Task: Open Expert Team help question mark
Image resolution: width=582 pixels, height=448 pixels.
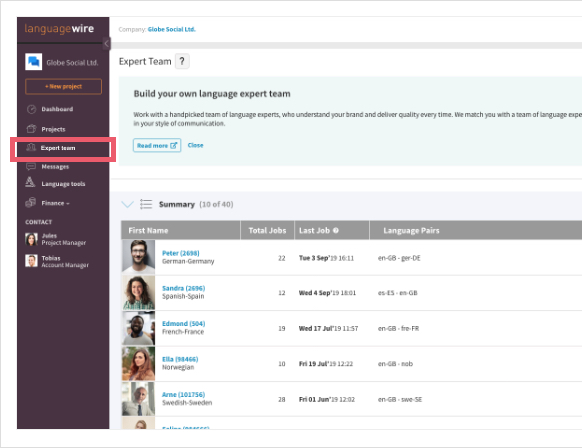Action: click(182, 61)
